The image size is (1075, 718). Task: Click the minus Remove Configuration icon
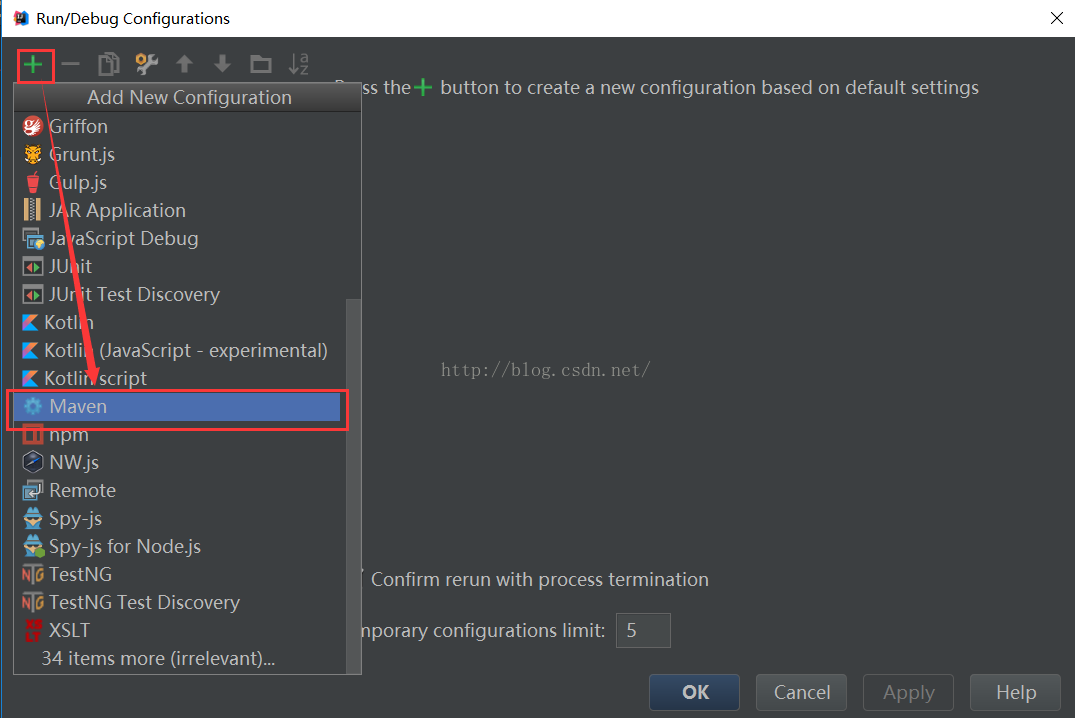click(x=70, y=65)
